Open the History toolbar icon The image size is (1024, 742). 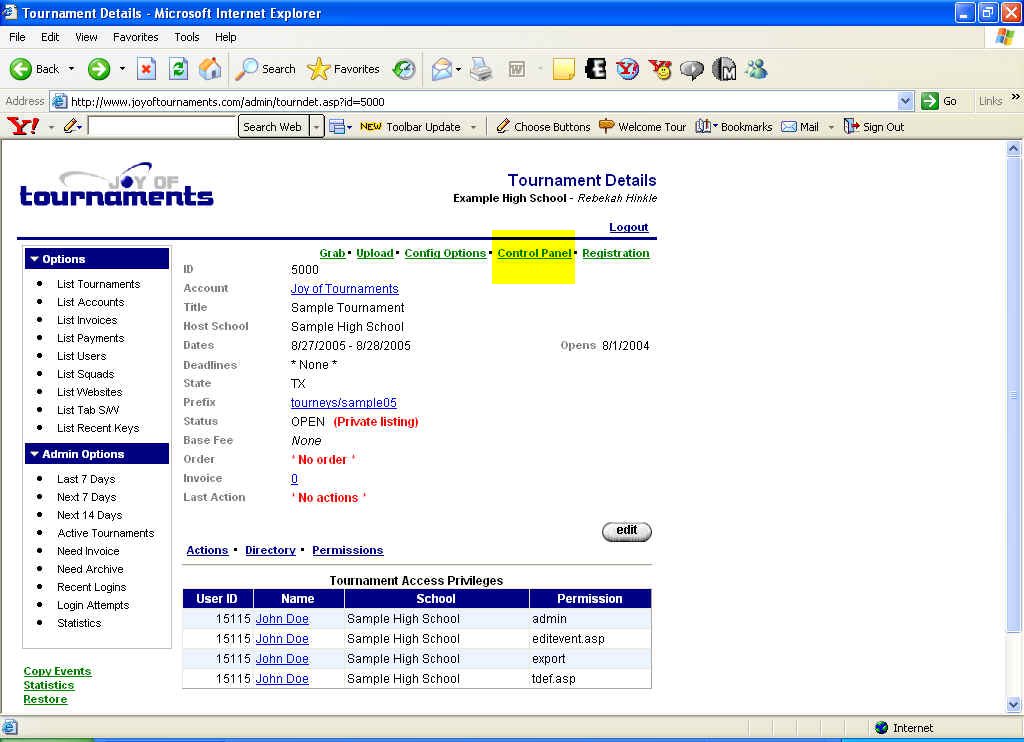(404, 69)
